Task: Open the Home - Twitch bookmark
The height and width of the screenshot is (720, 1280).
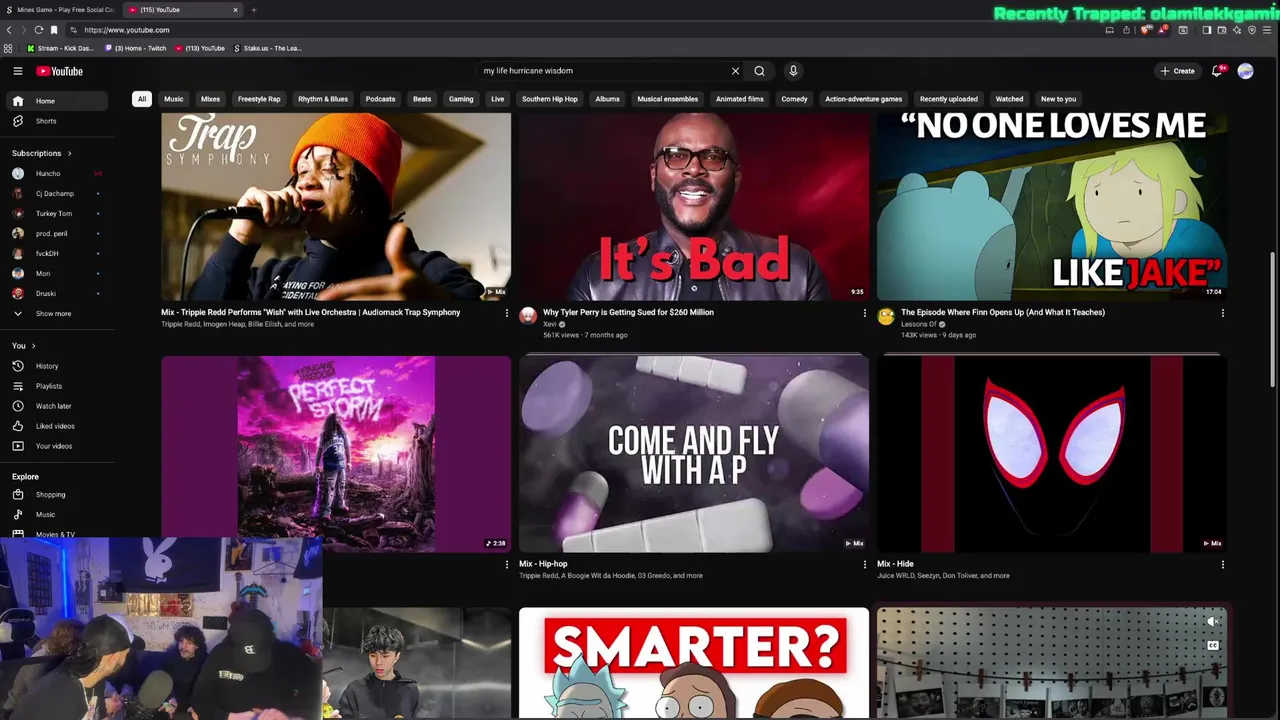Action: coord(136,48)
